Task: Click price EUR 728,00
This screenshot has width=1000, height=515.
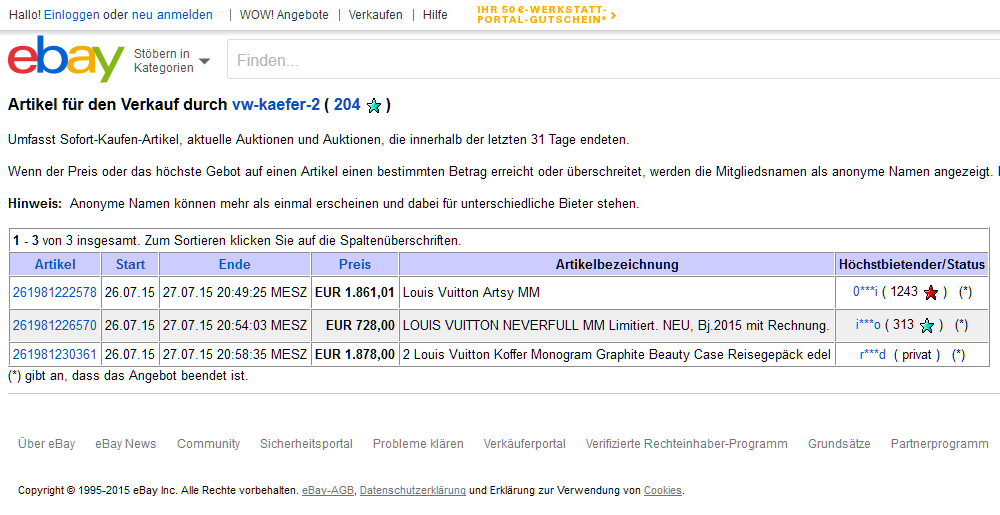Action: tap(360, 325)
